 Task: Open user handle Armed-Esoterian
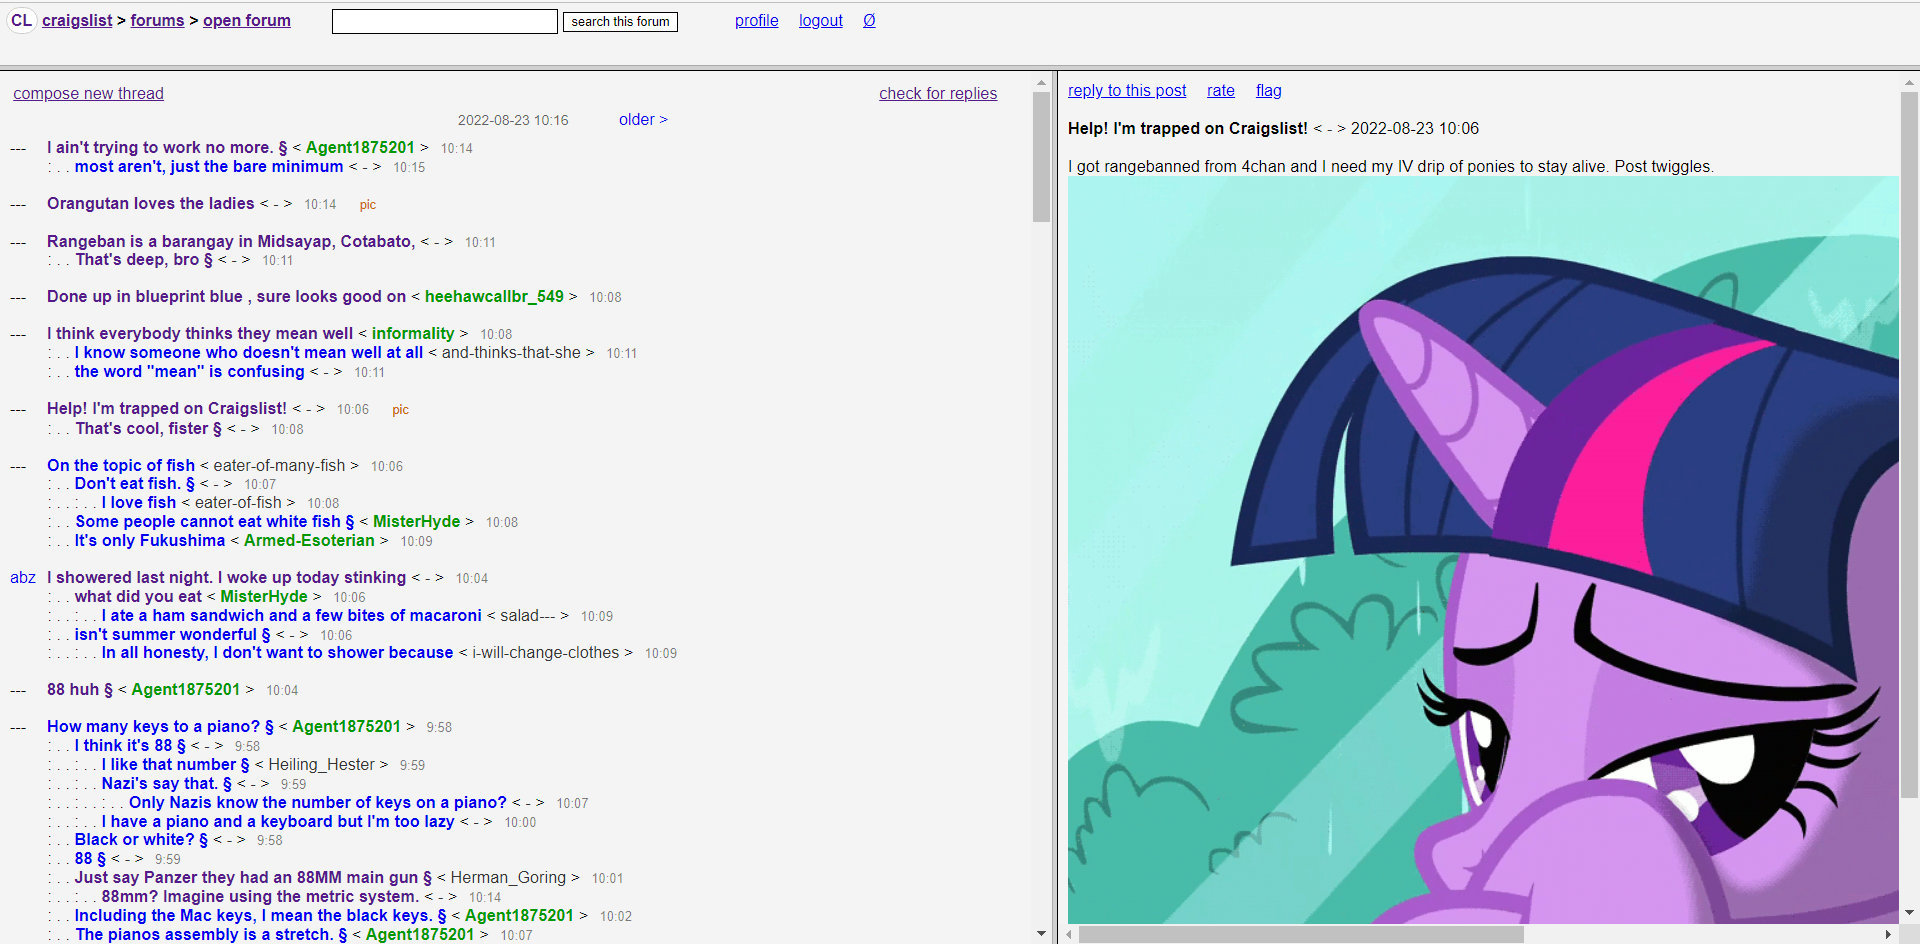(309, 540)
